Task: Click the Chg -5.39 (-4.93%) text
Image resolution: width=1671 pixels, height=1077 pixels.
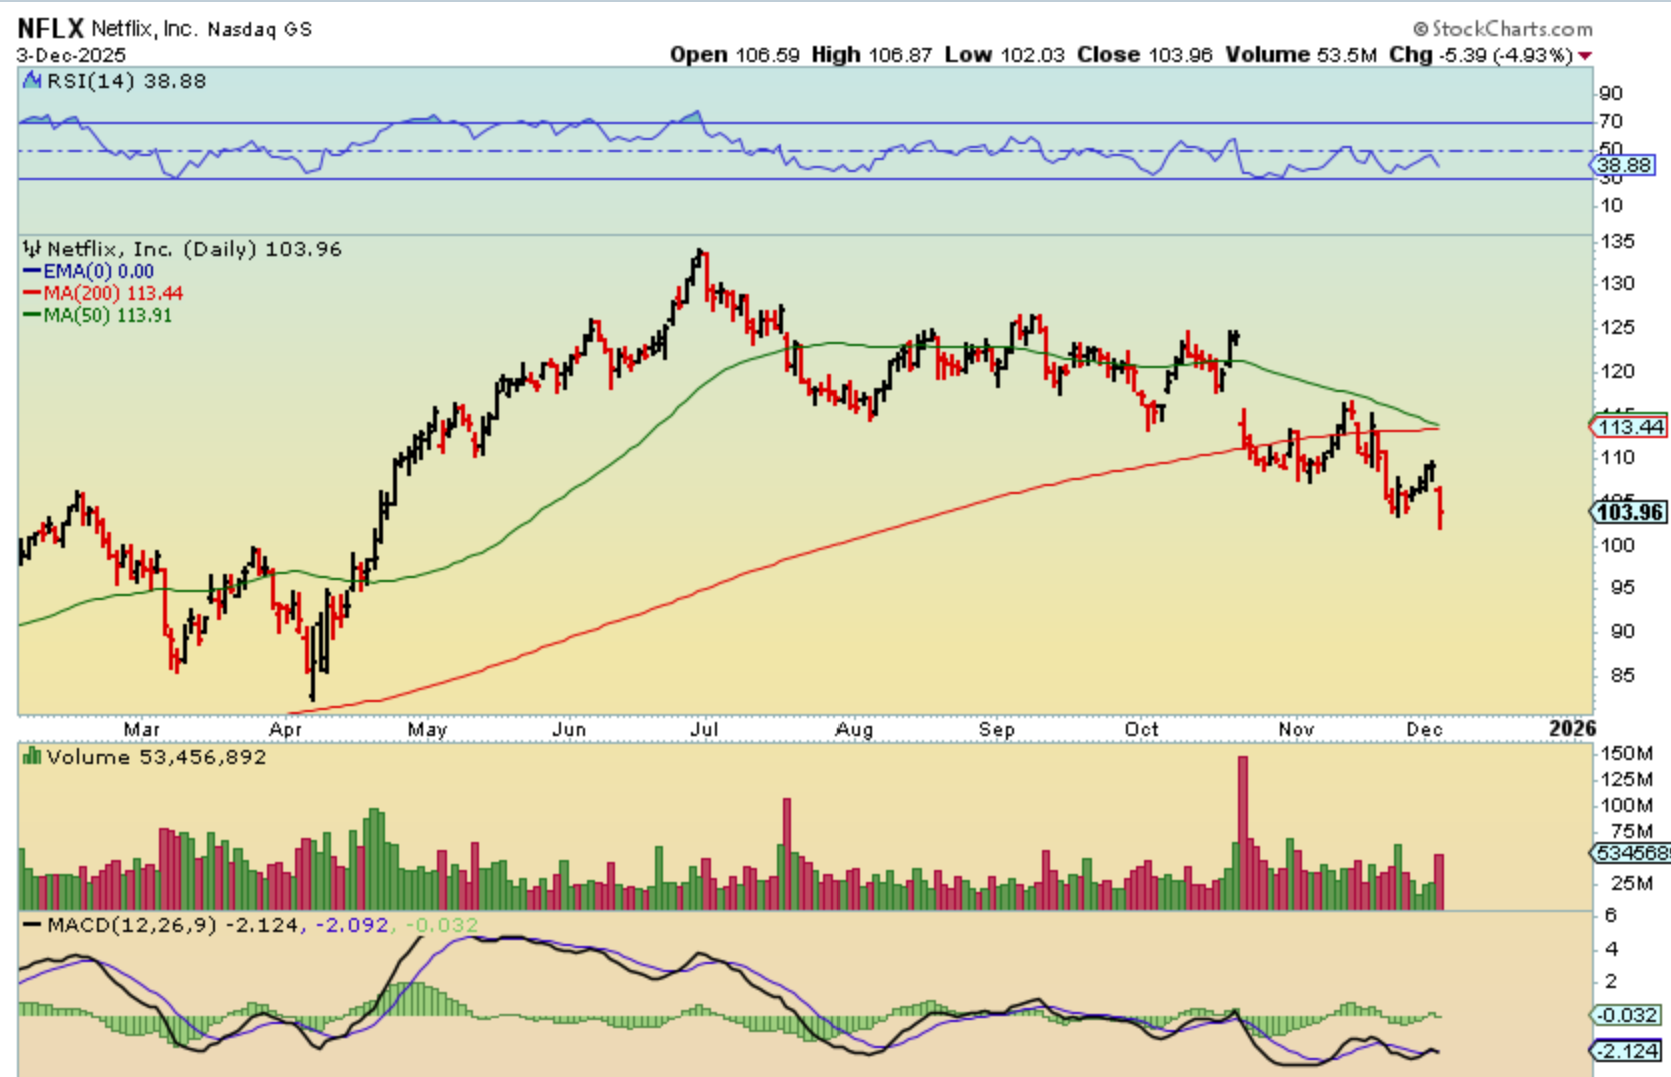Action: pos(1481,55)
